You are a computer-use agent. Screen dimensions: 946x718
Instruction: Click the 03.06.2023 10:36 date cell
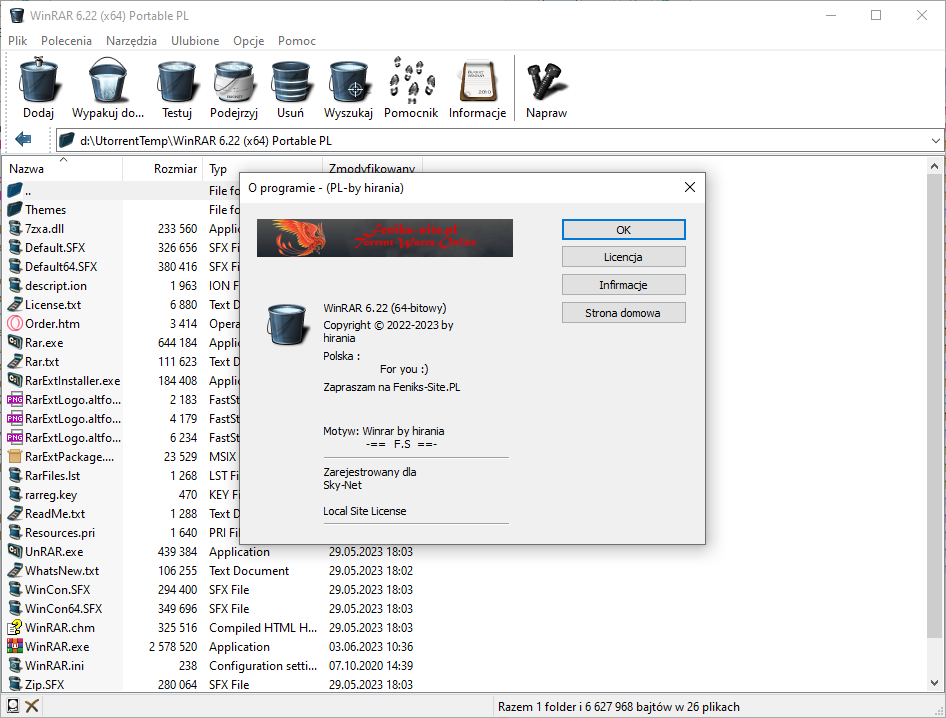370,647
